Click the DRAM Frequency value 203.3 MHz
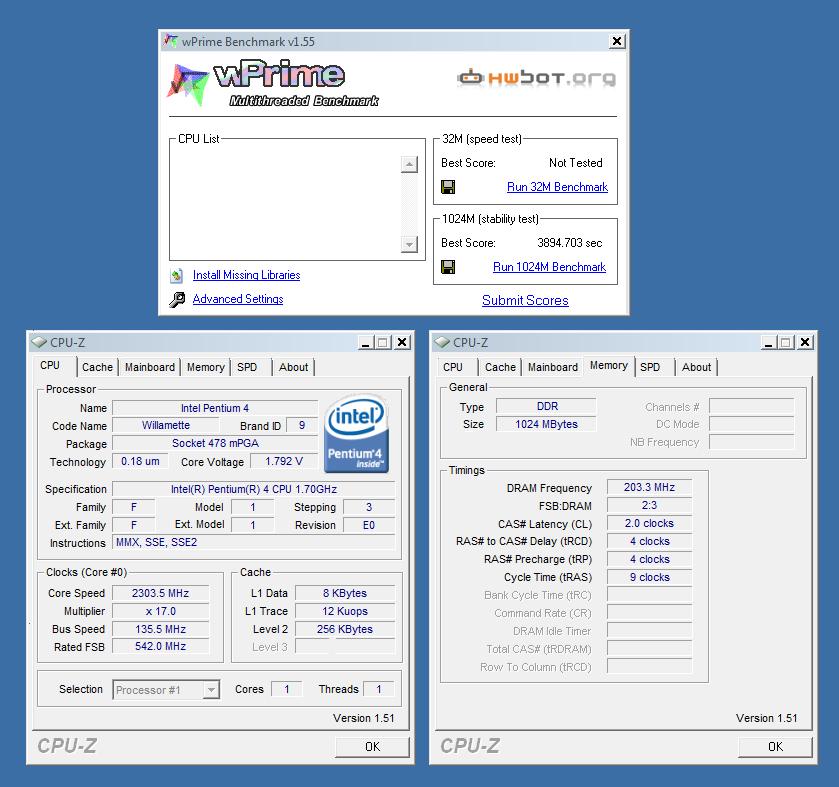The image size is (839, 787). [x=649, y=487]
